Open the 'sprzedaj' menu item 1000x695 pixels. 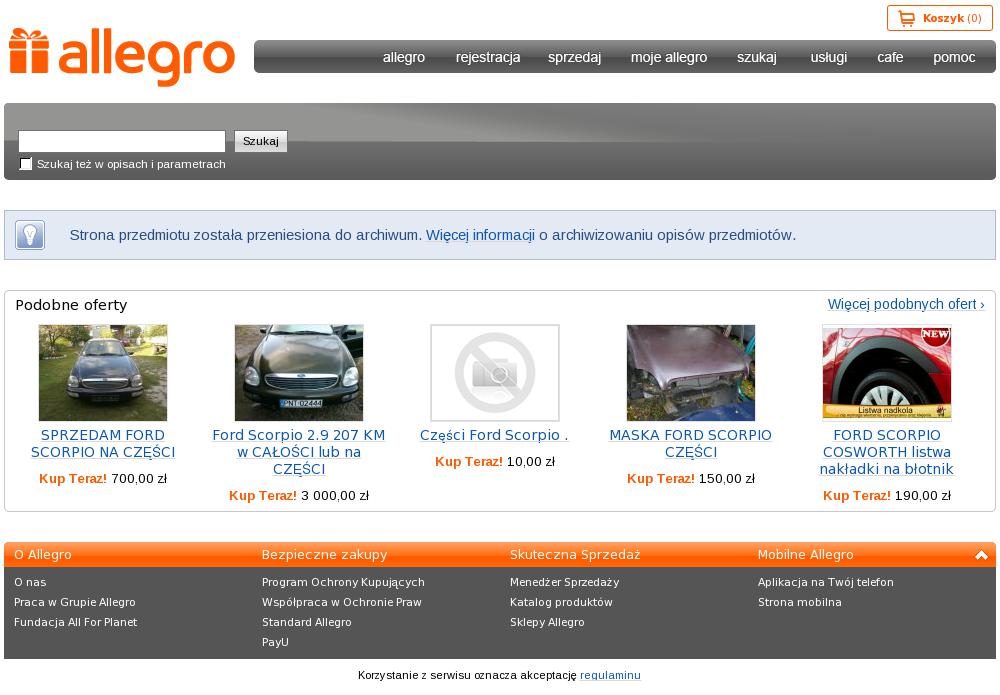575,57
